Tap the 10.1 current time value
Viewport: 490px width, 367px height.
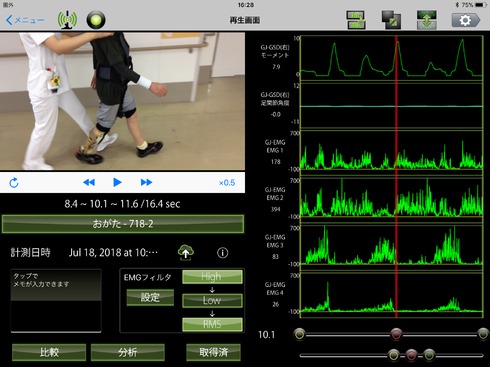click(267, 335)
